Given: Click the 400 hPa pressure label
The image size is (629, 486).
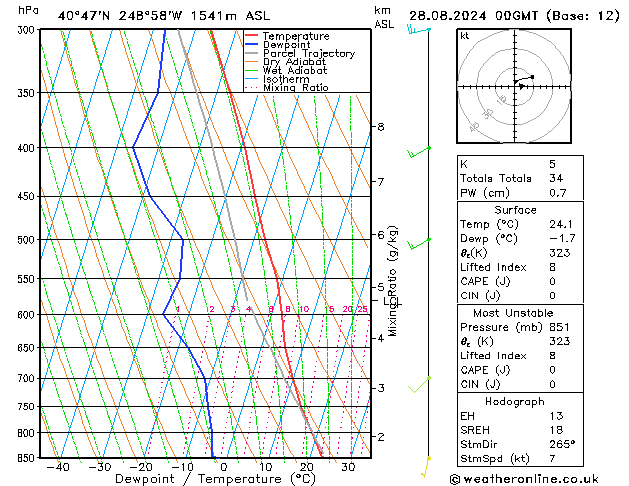Looking at the screenshot, I should point(28,148).
